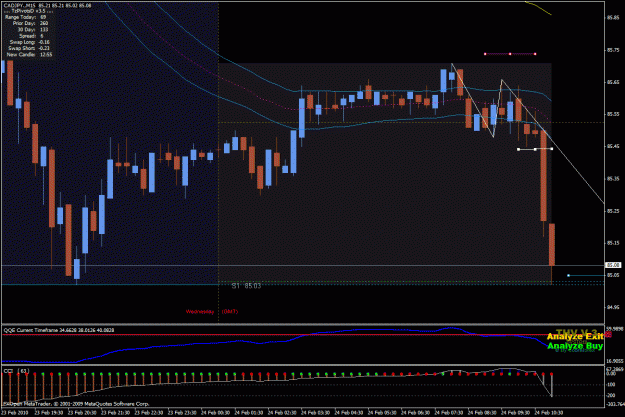
Task: Click the 'Spread:' info label
Action: coord(28,36)
